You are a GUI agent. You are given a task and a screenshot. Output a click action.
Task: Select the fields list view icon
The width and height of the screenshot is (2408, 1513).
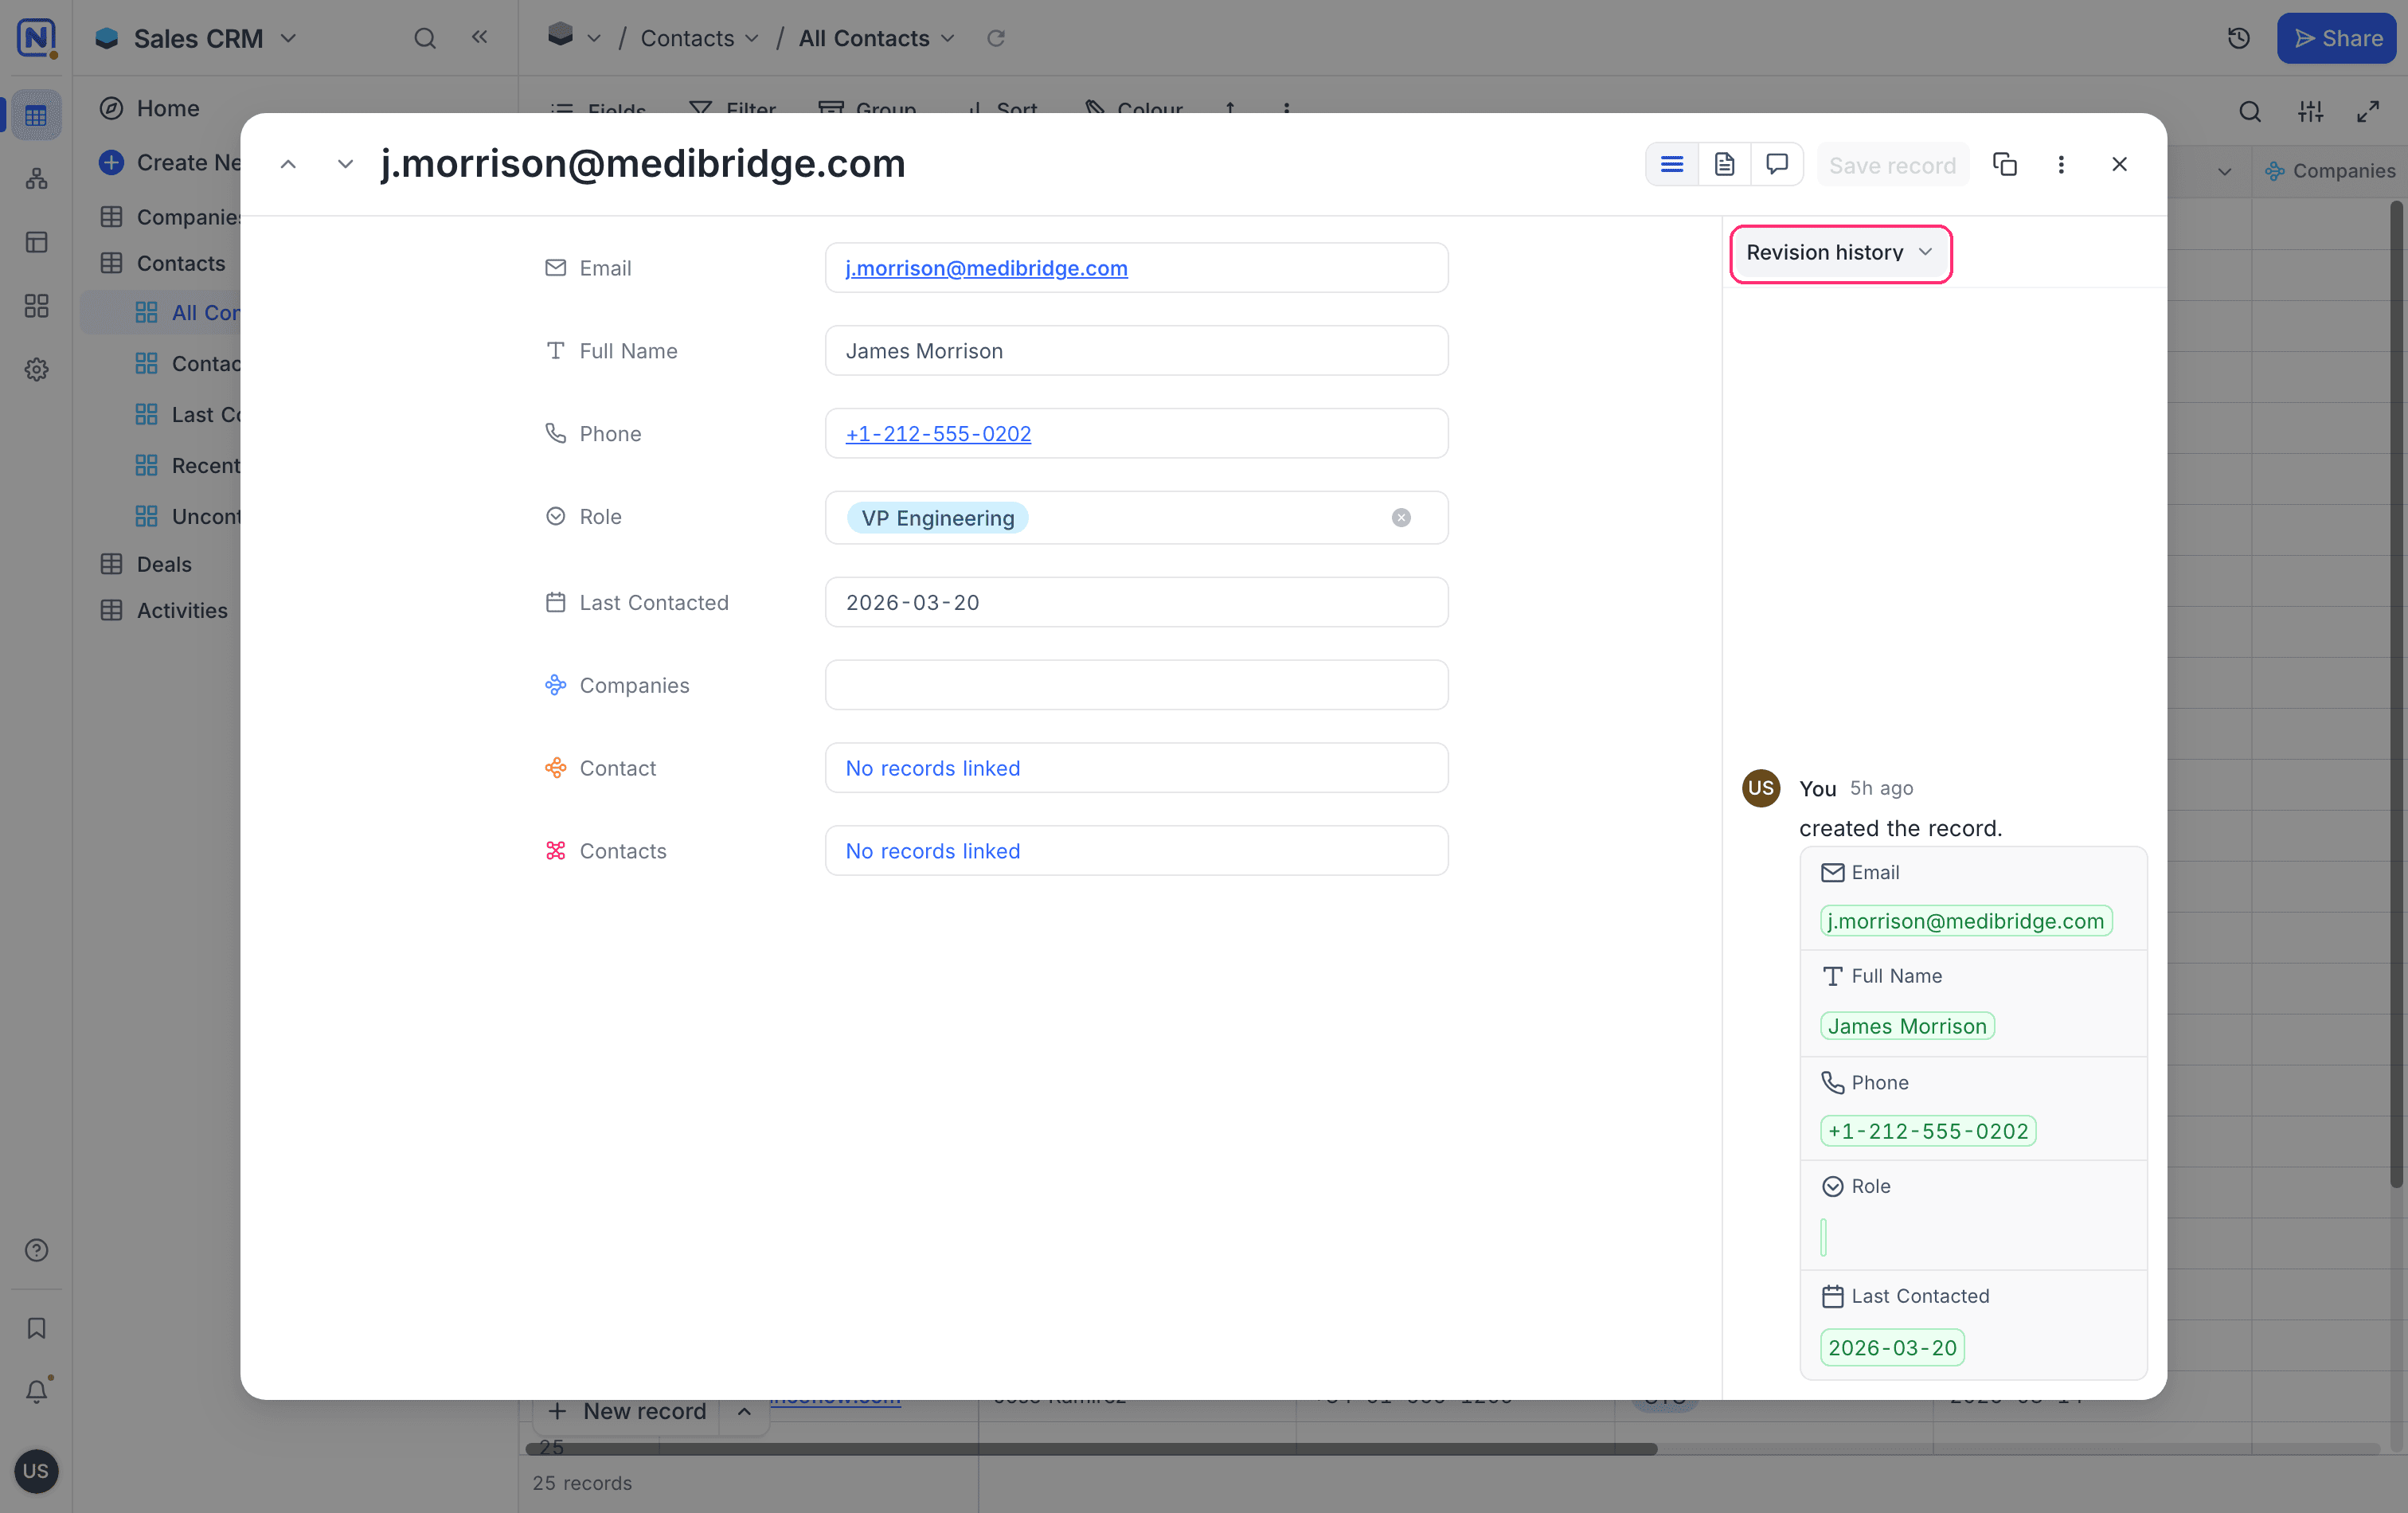pos(1672,164)
